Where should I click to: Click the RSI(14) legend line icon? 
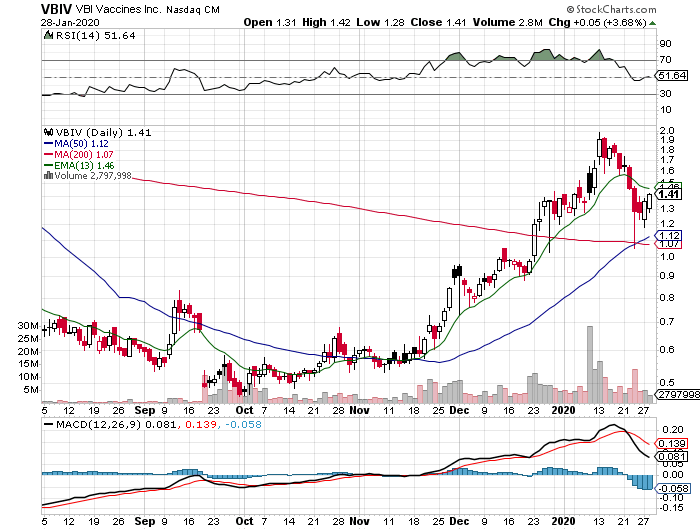point(47,35)
